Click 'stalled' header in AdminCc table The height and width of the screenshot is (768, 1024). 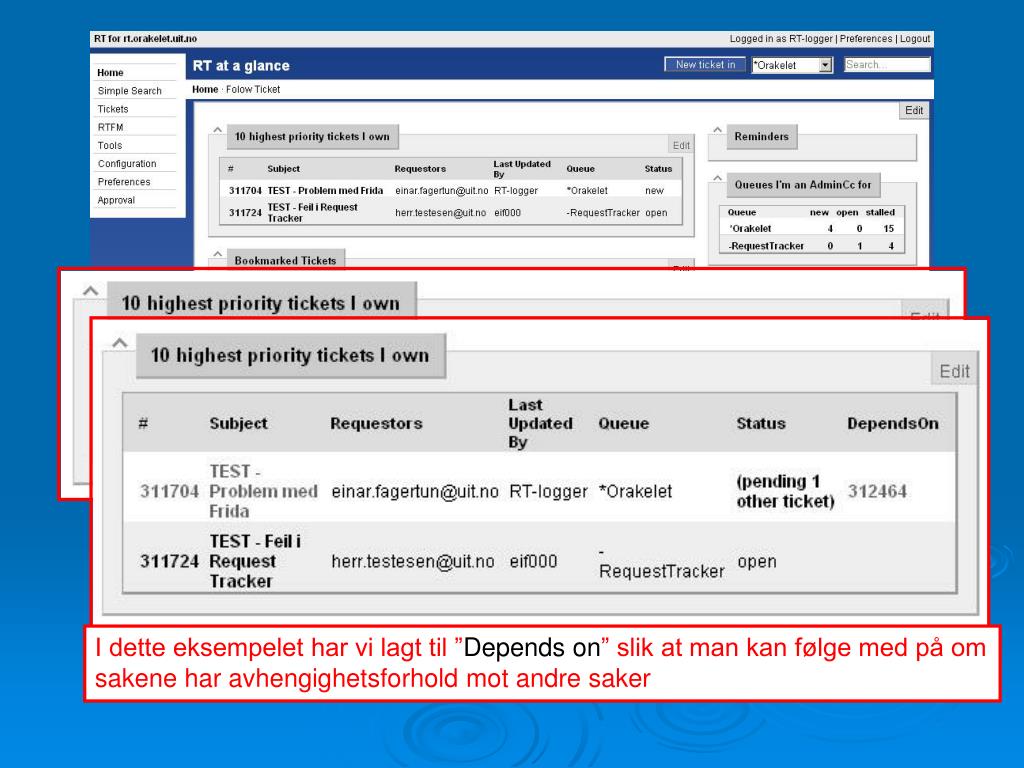coord(880,212)
